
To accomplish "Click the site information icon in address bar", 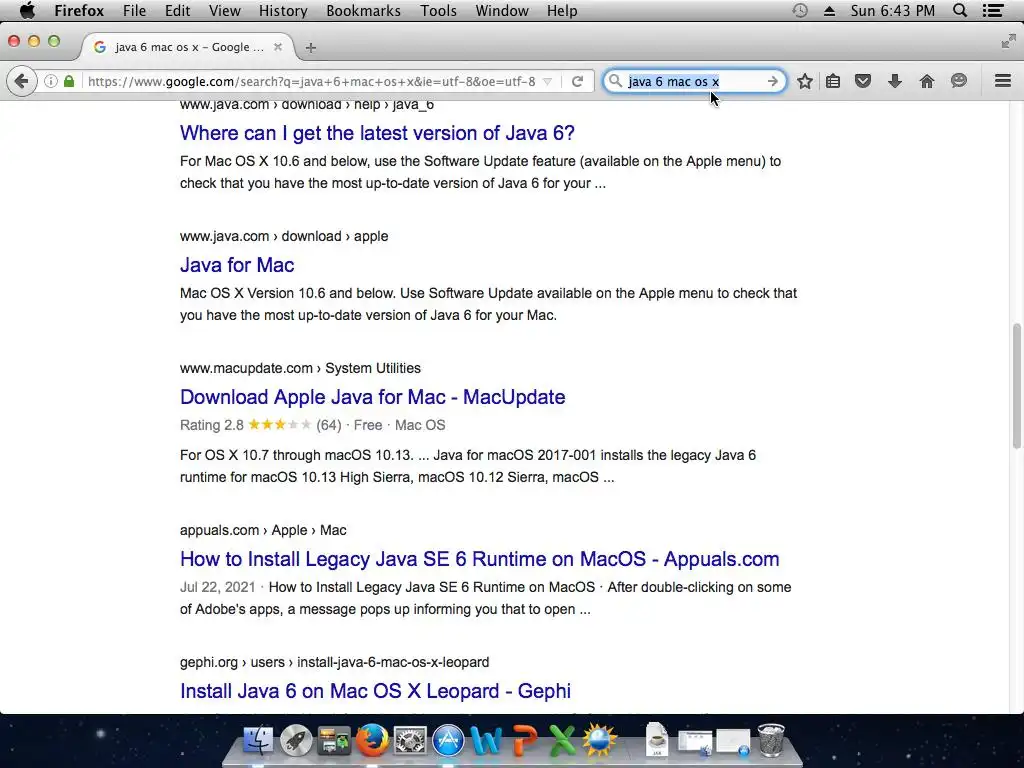I will coord(50,82).
